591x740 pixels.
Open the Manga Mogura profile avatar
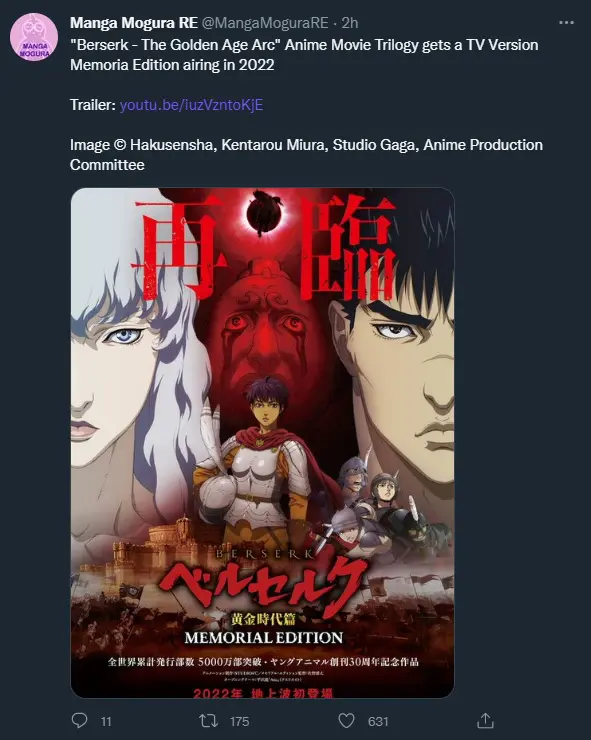tap(34, 37)
